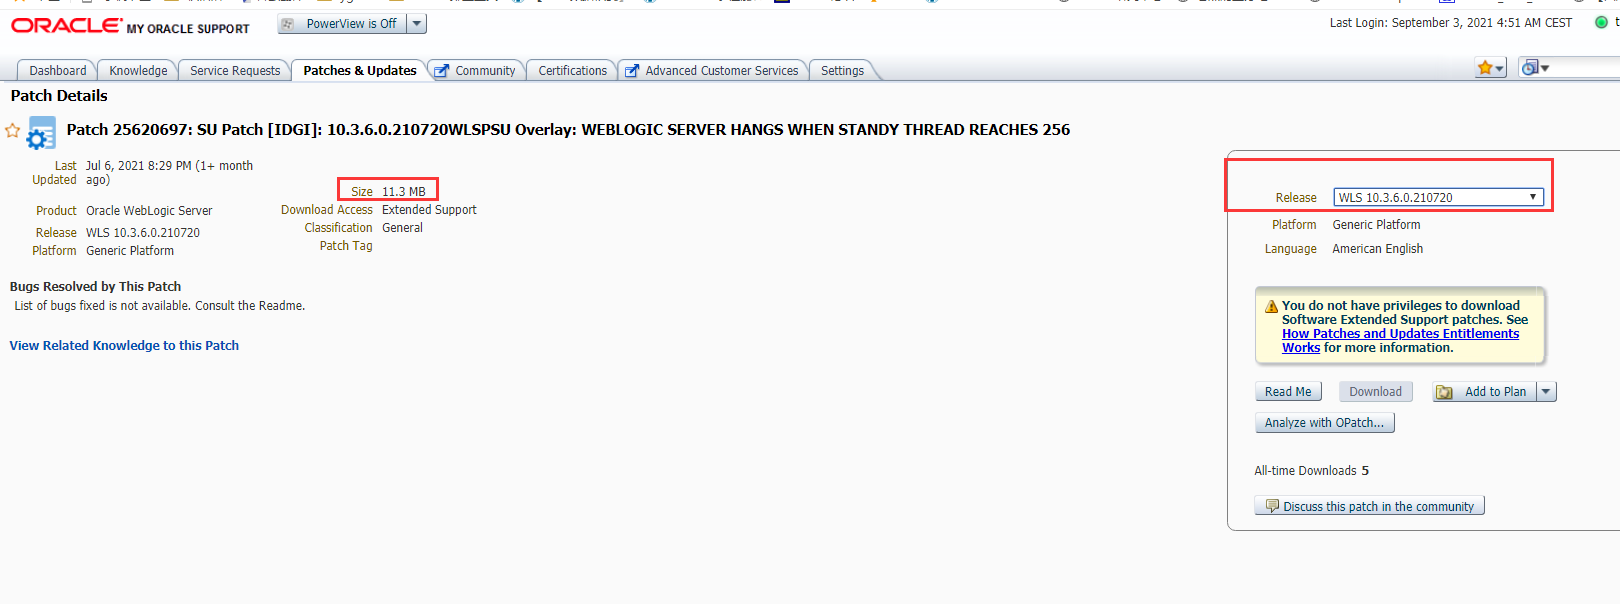Click the Add to Plan folder icon
The height and width of the screenshot is (604, 1620).
coord(1445,392)
